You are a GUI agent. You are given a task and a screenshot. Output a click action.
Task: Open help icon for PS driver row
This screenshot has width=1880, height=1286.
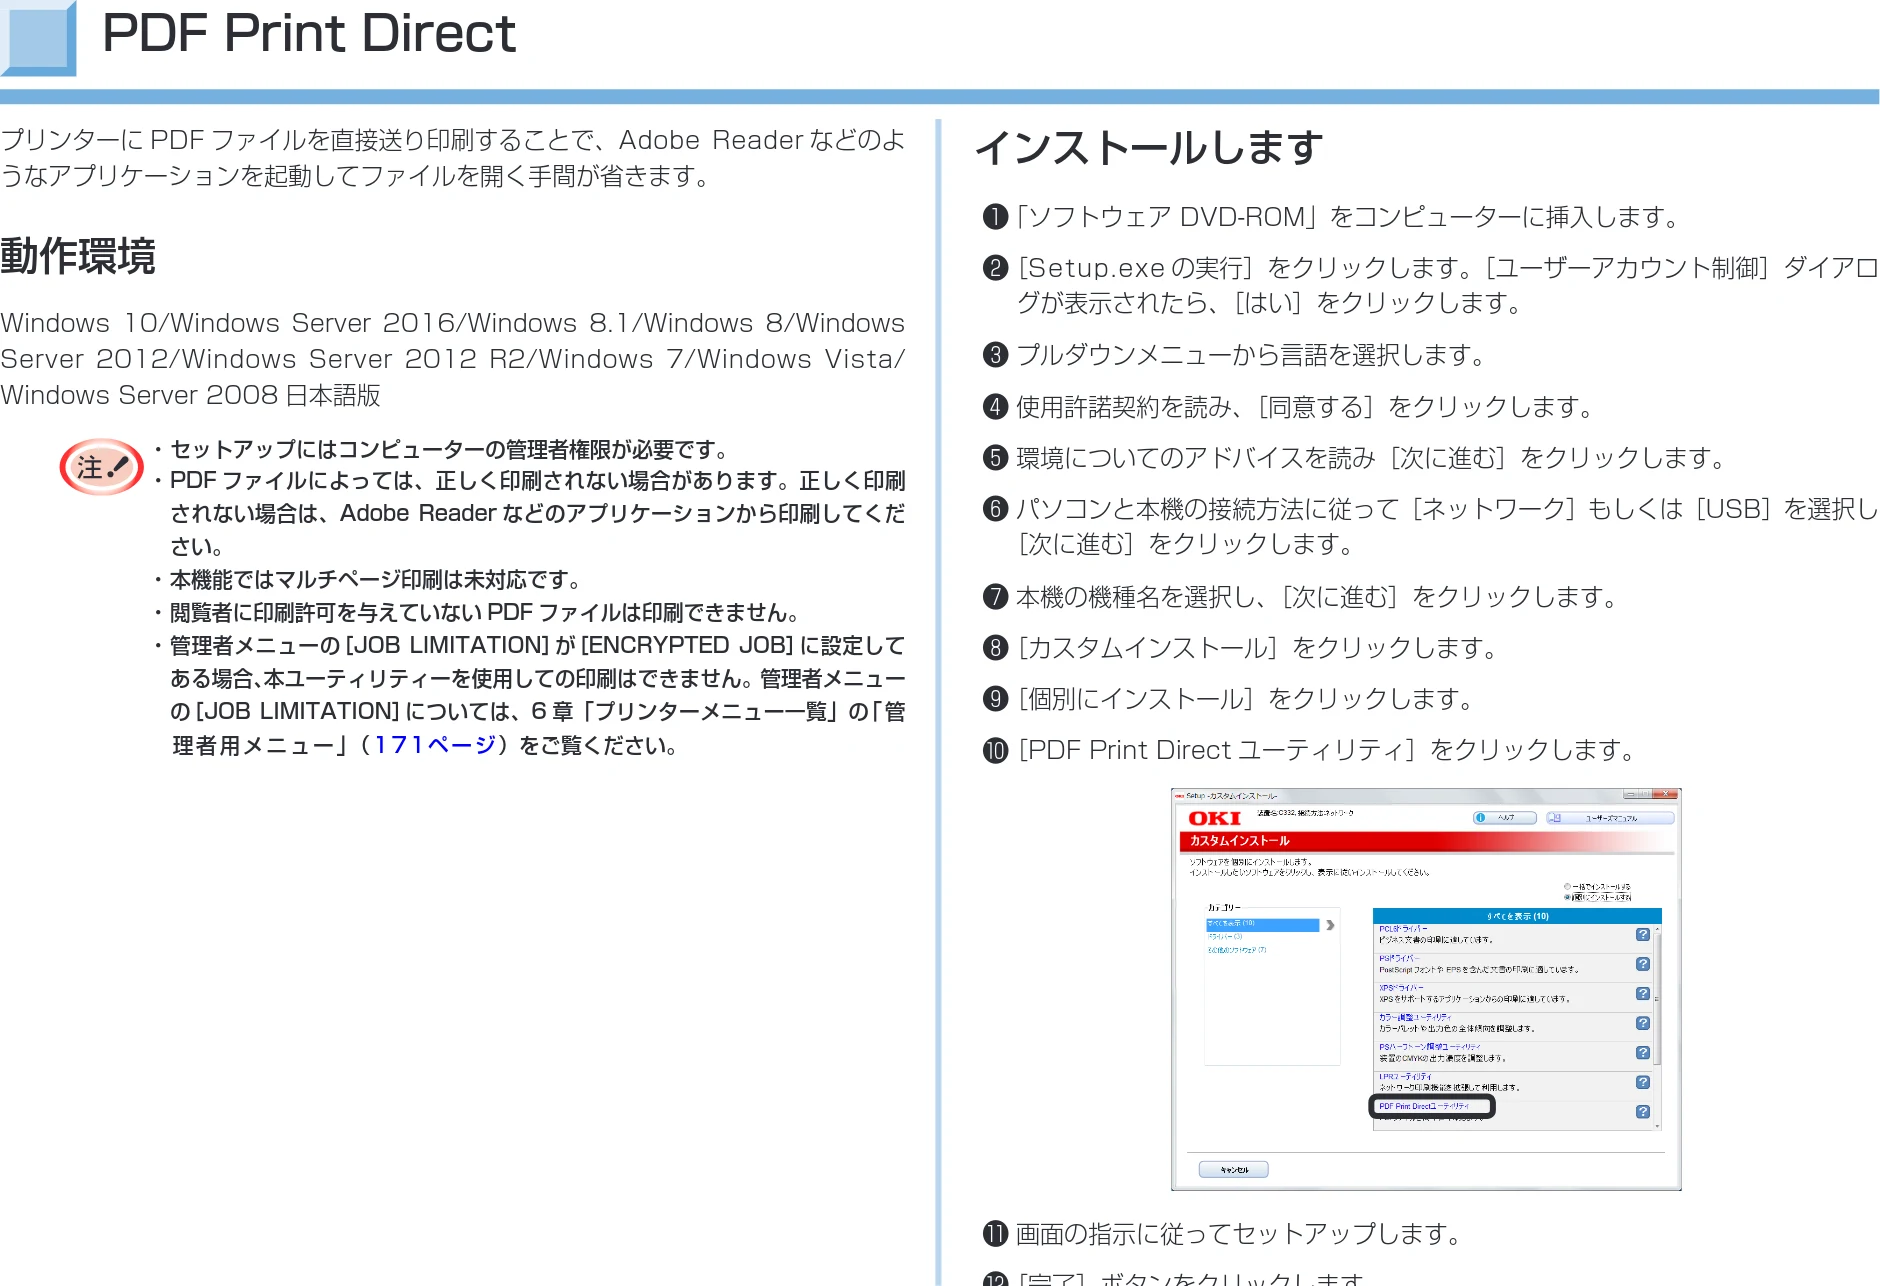[1643, 964]
